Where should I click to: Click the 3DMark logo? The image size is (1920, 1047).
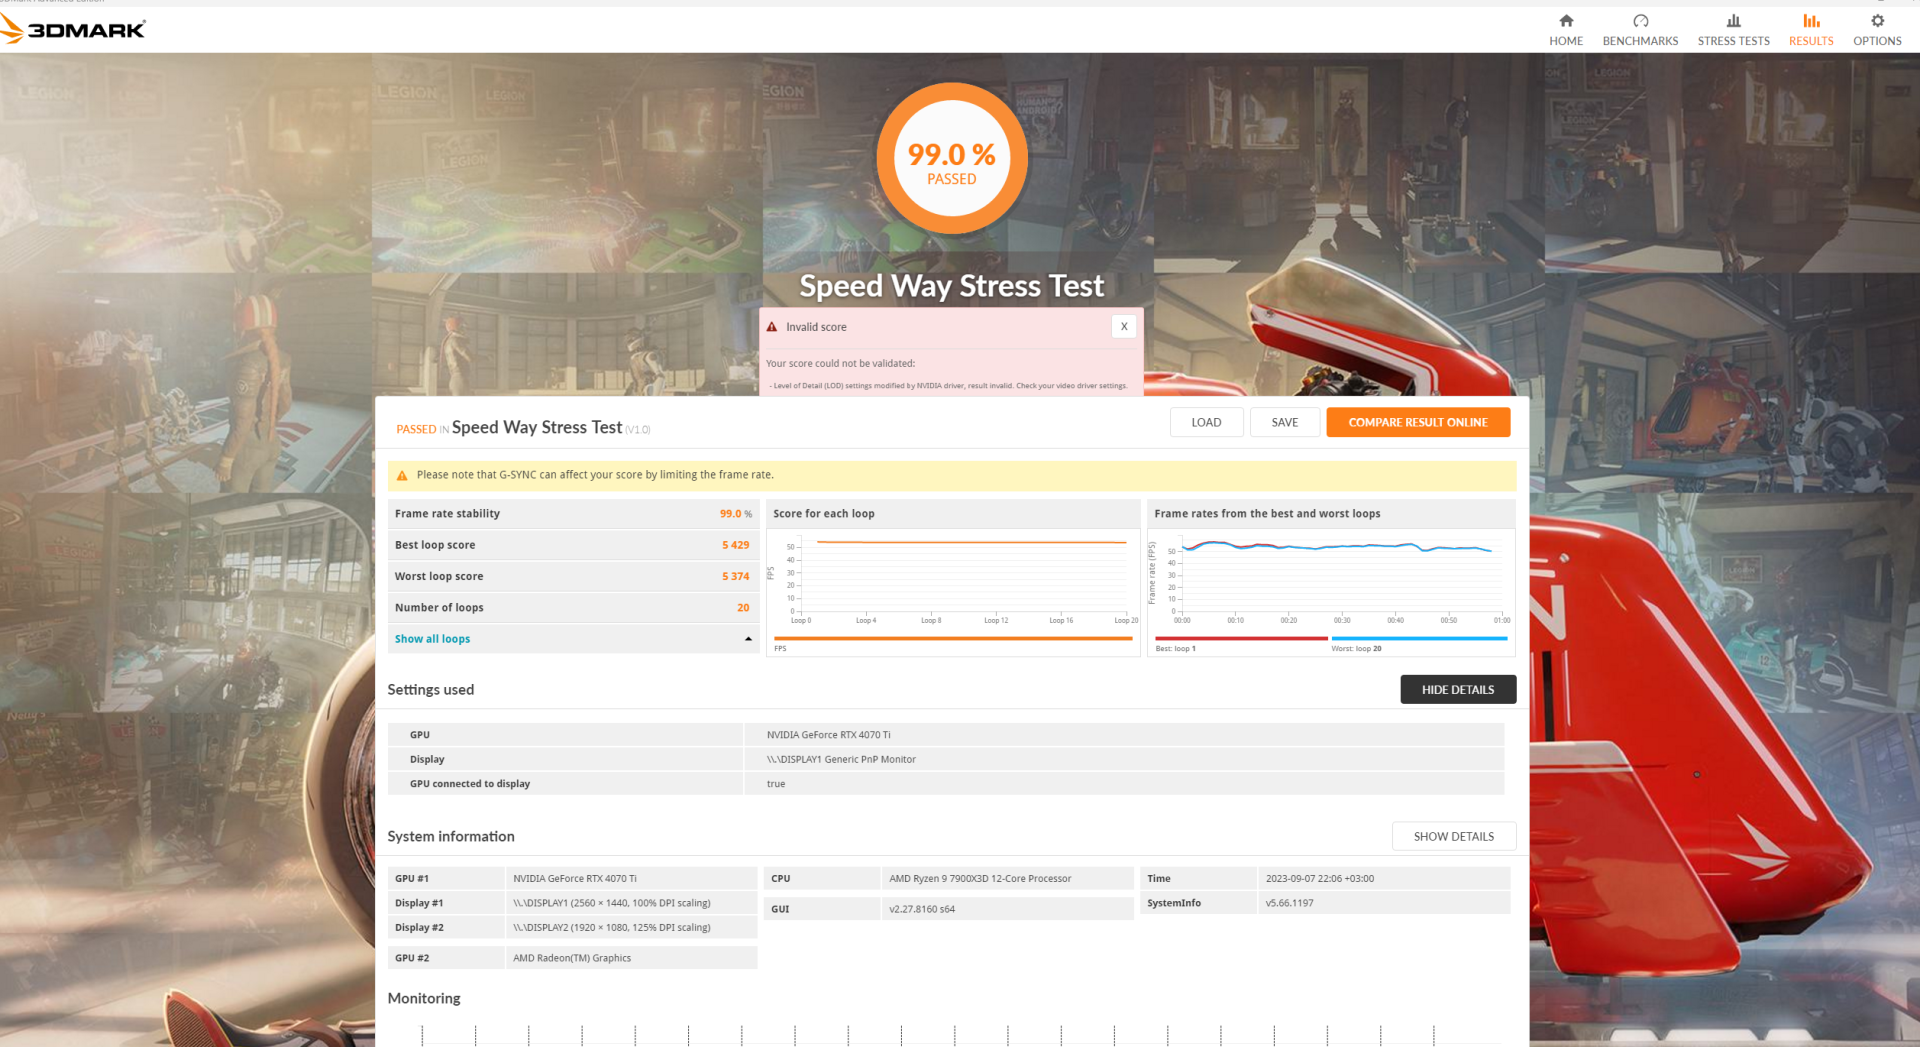[x=73, y=28]
